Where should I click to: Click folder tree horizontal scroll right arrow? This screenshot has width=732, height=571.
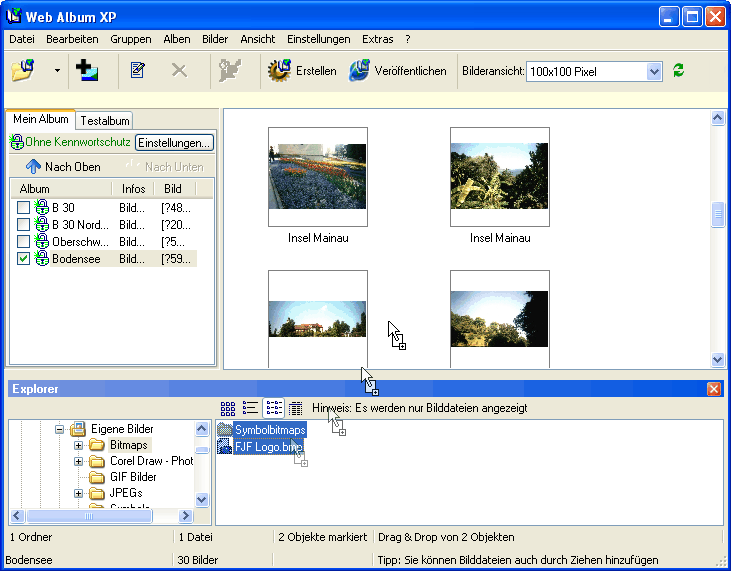click(x=185, y=516)
